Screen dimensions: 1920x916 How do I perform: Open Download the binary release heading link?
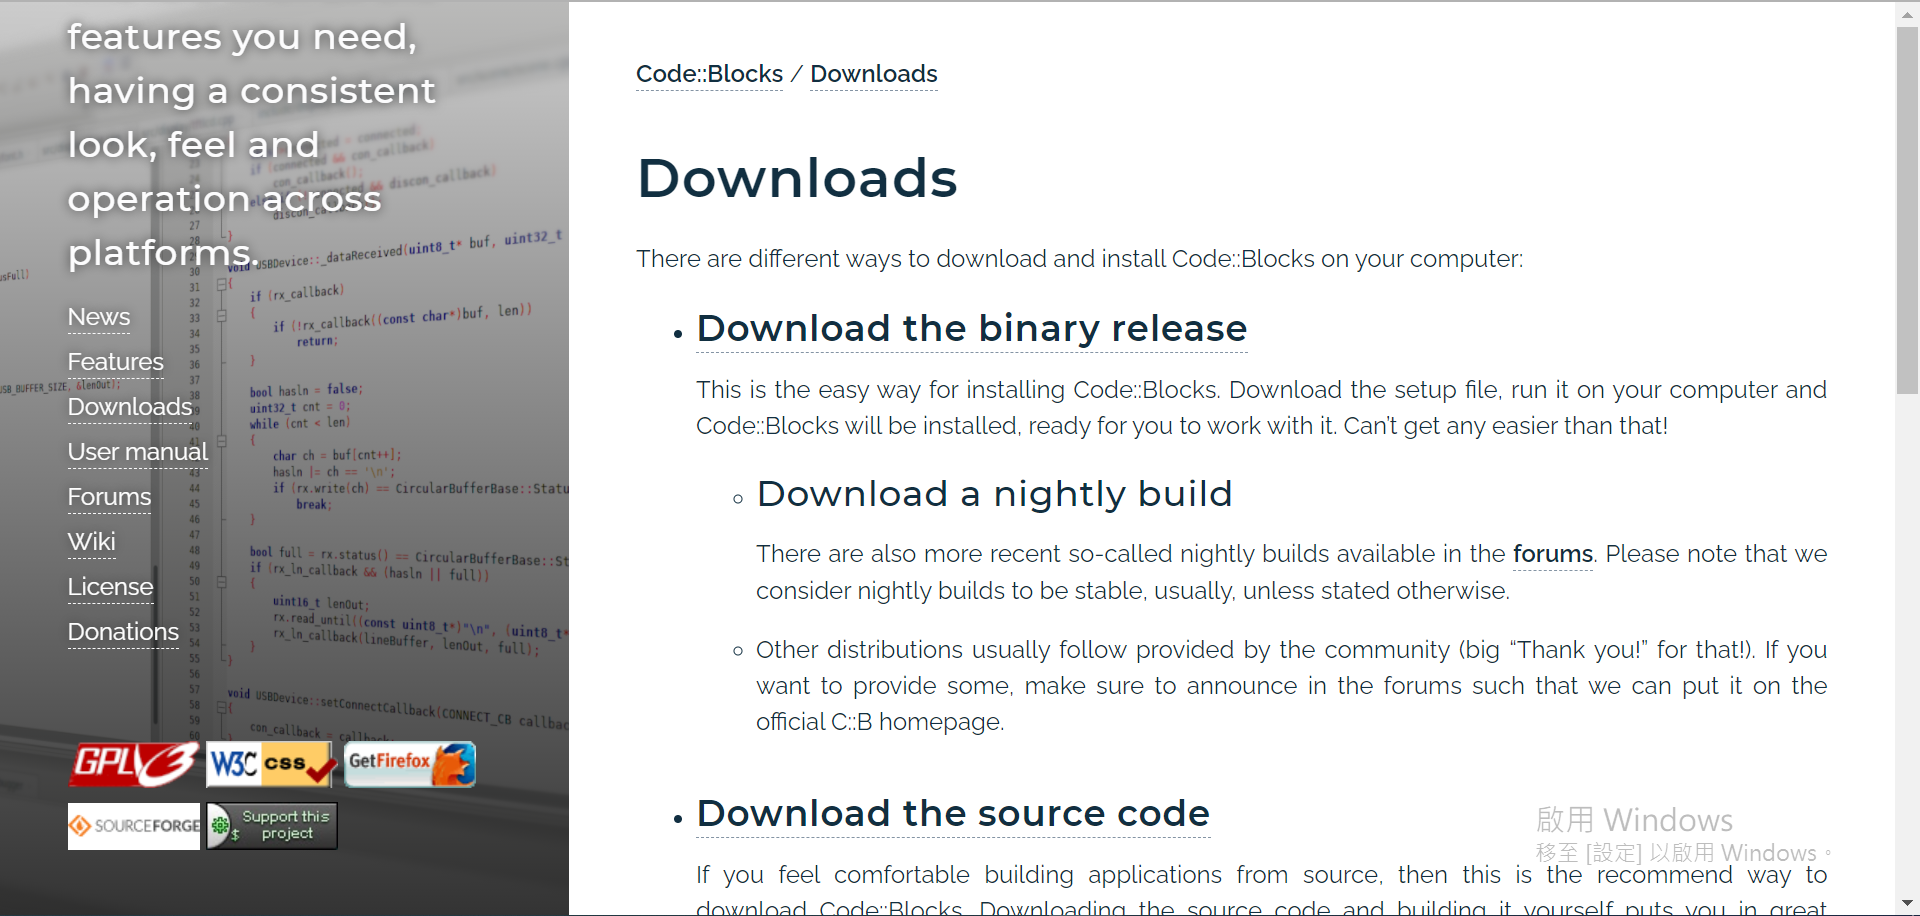tap(972, 329)
